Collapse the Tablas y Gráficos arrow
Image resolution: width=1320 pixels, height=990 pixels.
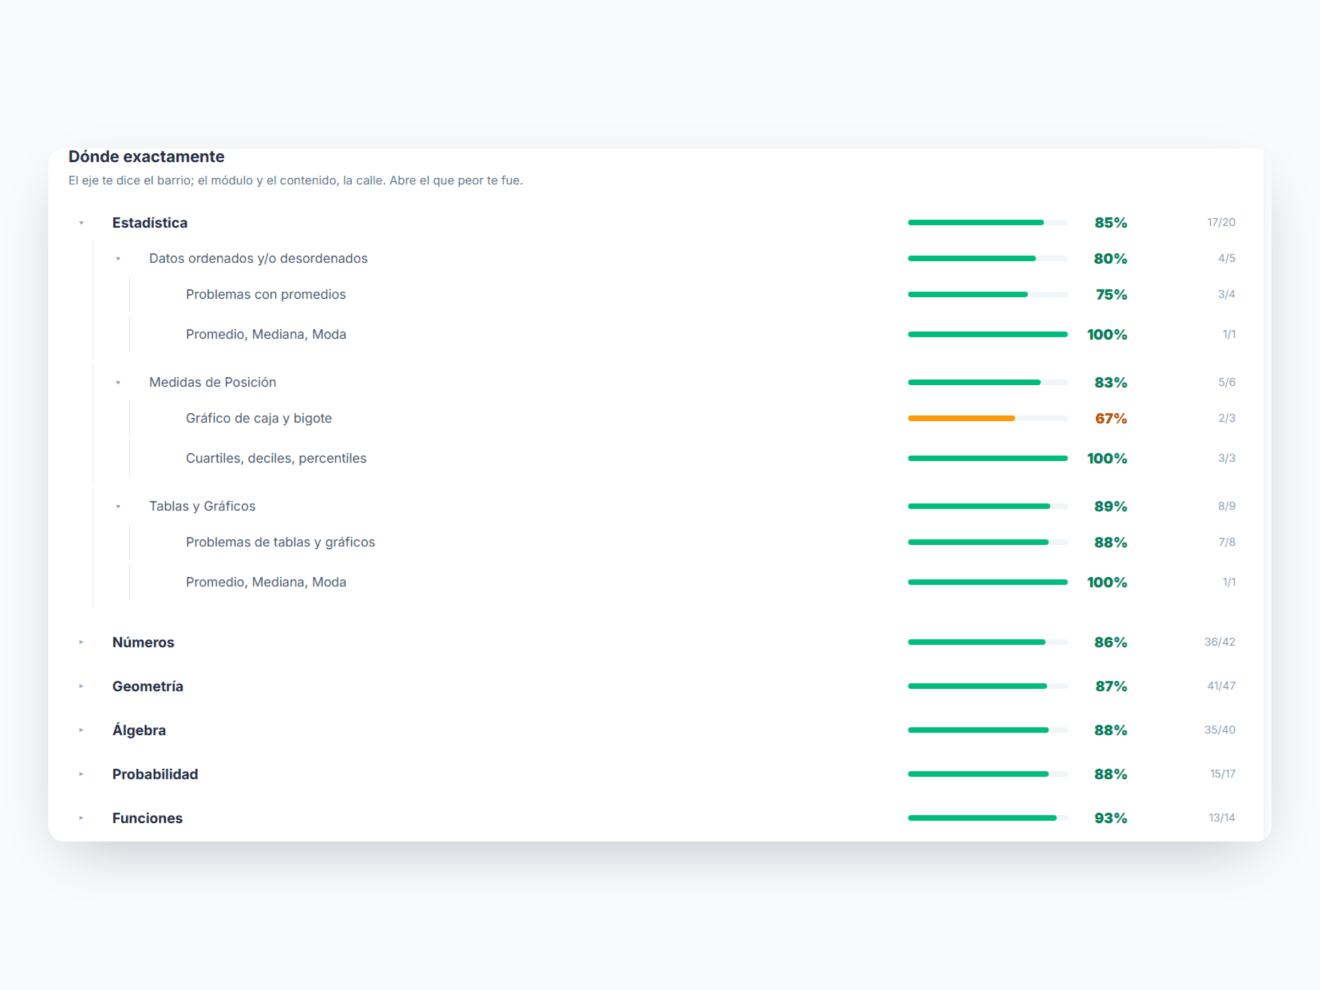pos(118,507)
